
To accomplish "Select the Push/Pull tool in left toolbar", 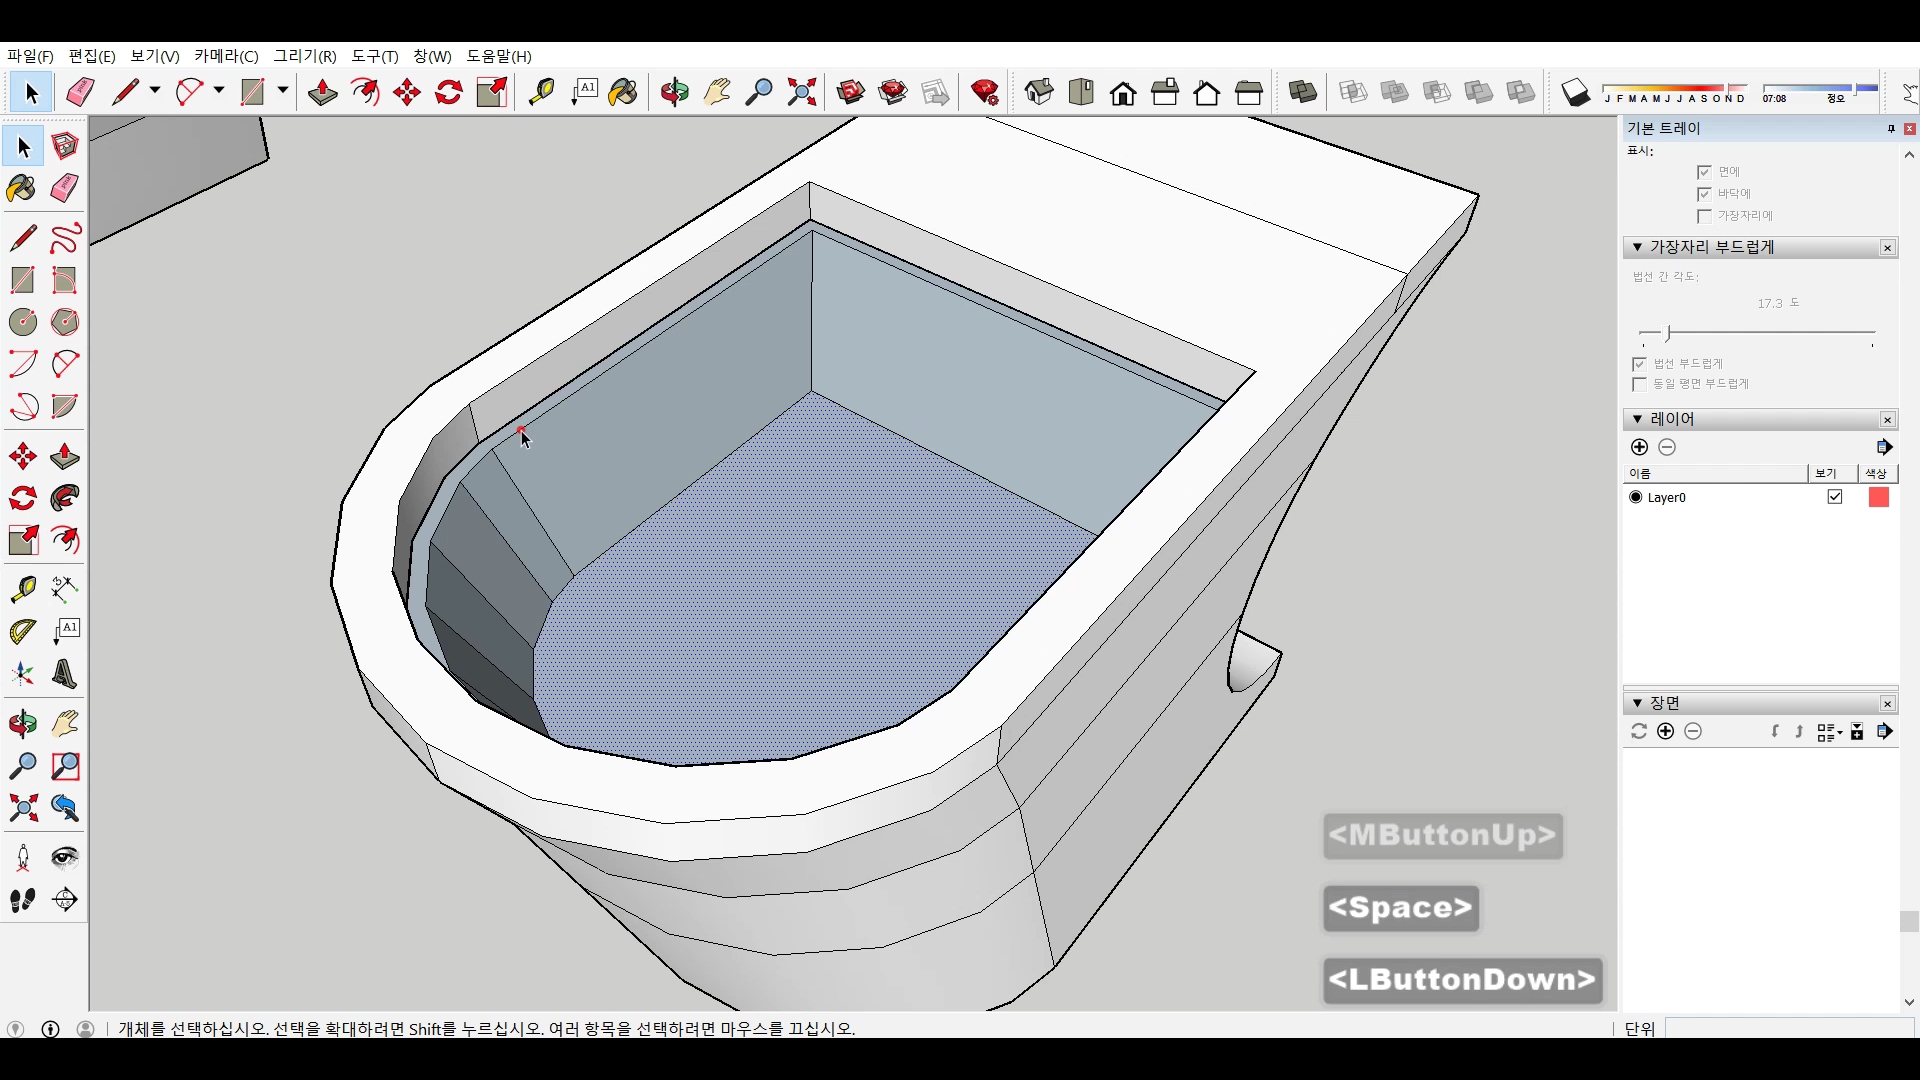I will tap(65, 457).
